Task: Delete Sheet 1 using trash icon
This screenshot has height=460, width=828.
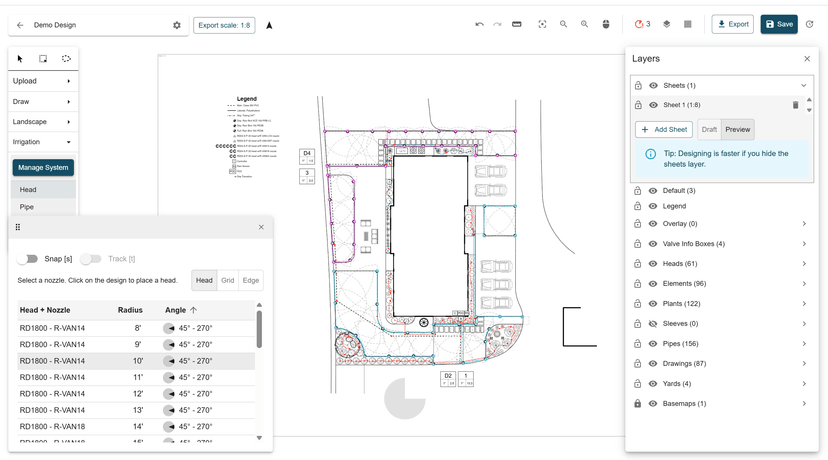Action: point(796,105)
